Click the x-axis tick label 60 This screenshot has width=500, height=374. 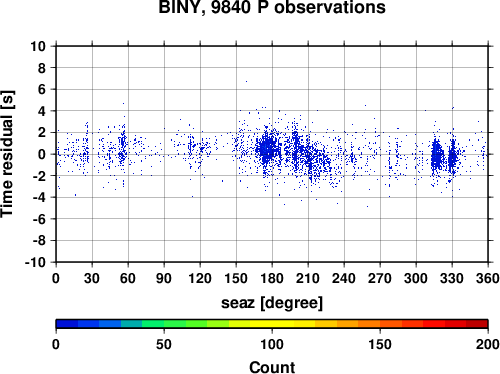click(x=128, y=278)
